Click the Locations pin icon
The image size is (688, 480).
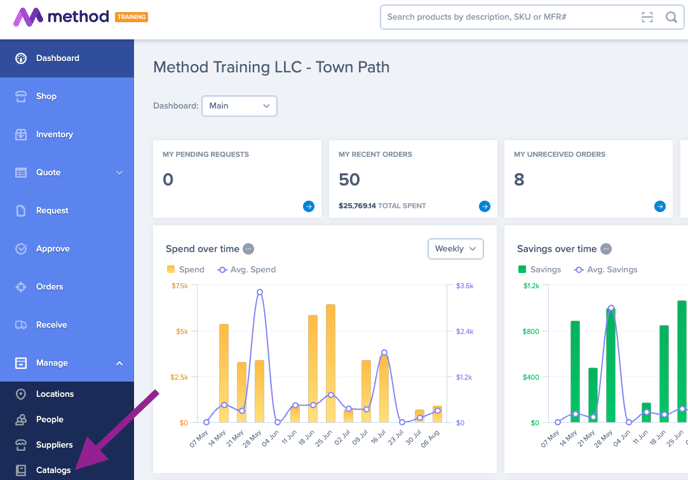point(21,394)
